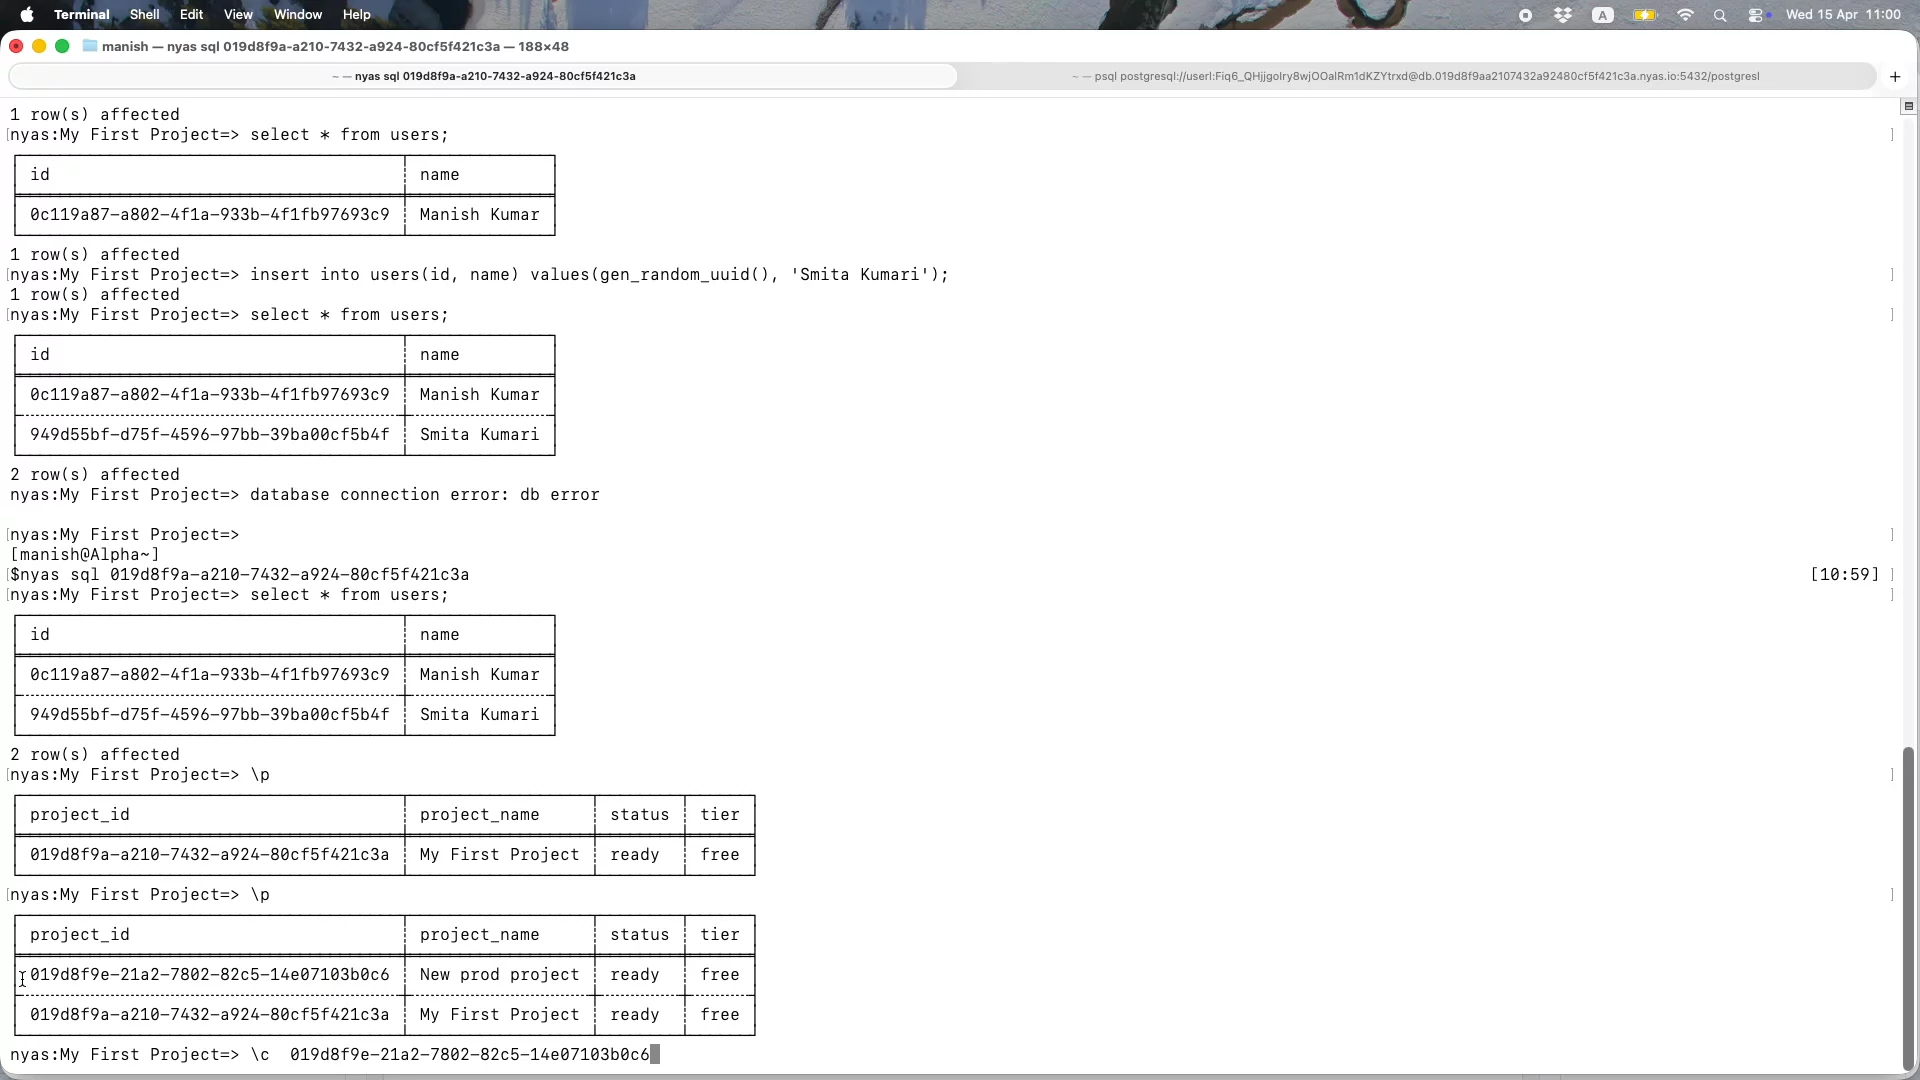Open the Apple menu
This screenshot has height=1080, width=1920.
click(x=27, y=14)
